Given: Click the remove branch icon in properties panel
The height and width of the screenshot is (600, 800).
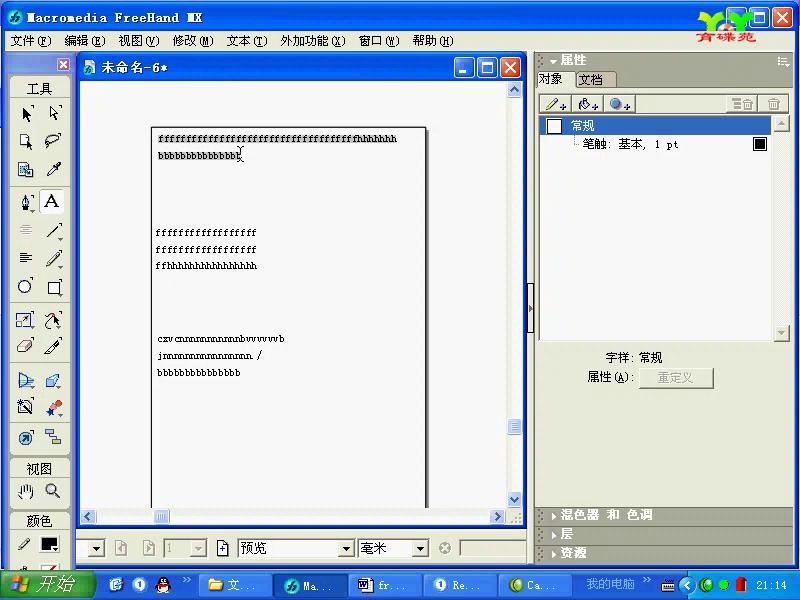Looking at the screenshot, I should (x=742, y=104).
